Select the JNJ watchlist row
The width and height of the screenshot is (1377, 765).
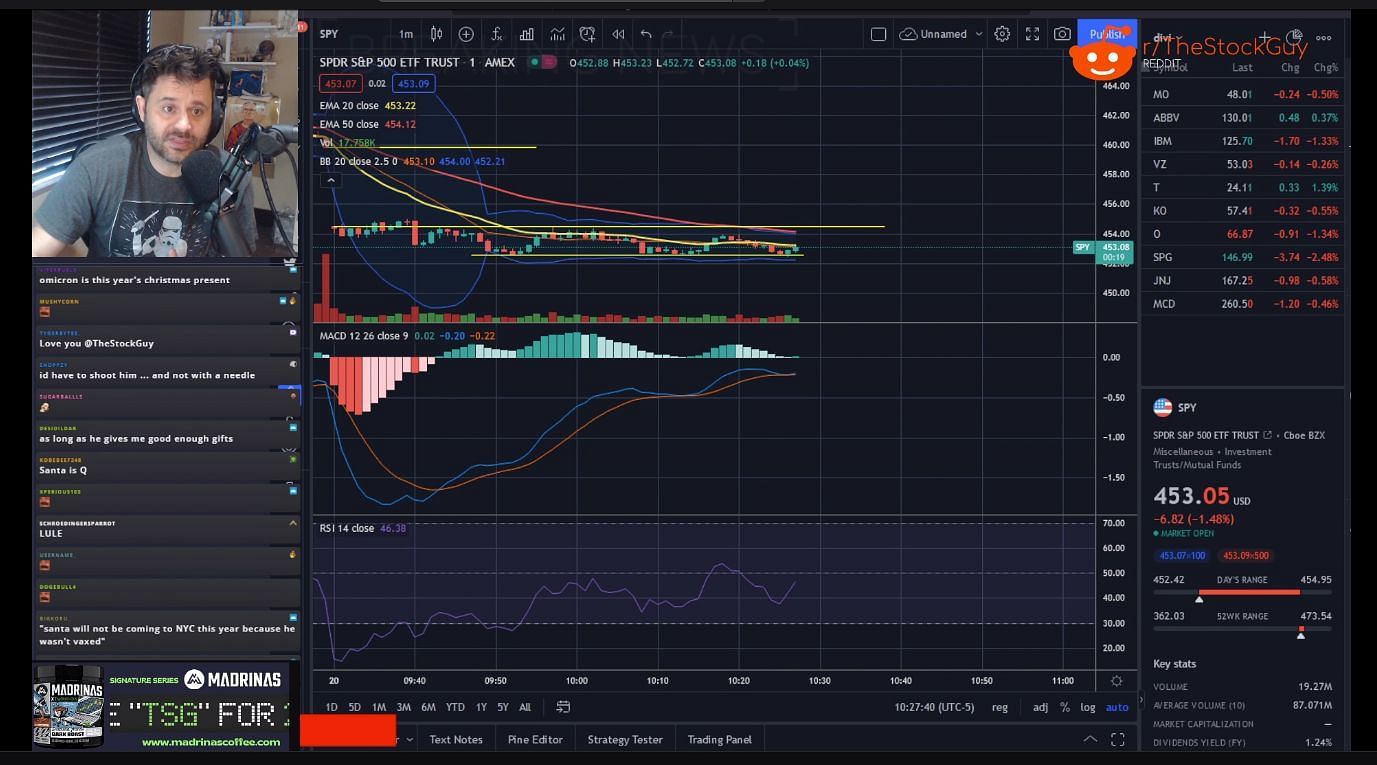click(x=1242, y=280)
